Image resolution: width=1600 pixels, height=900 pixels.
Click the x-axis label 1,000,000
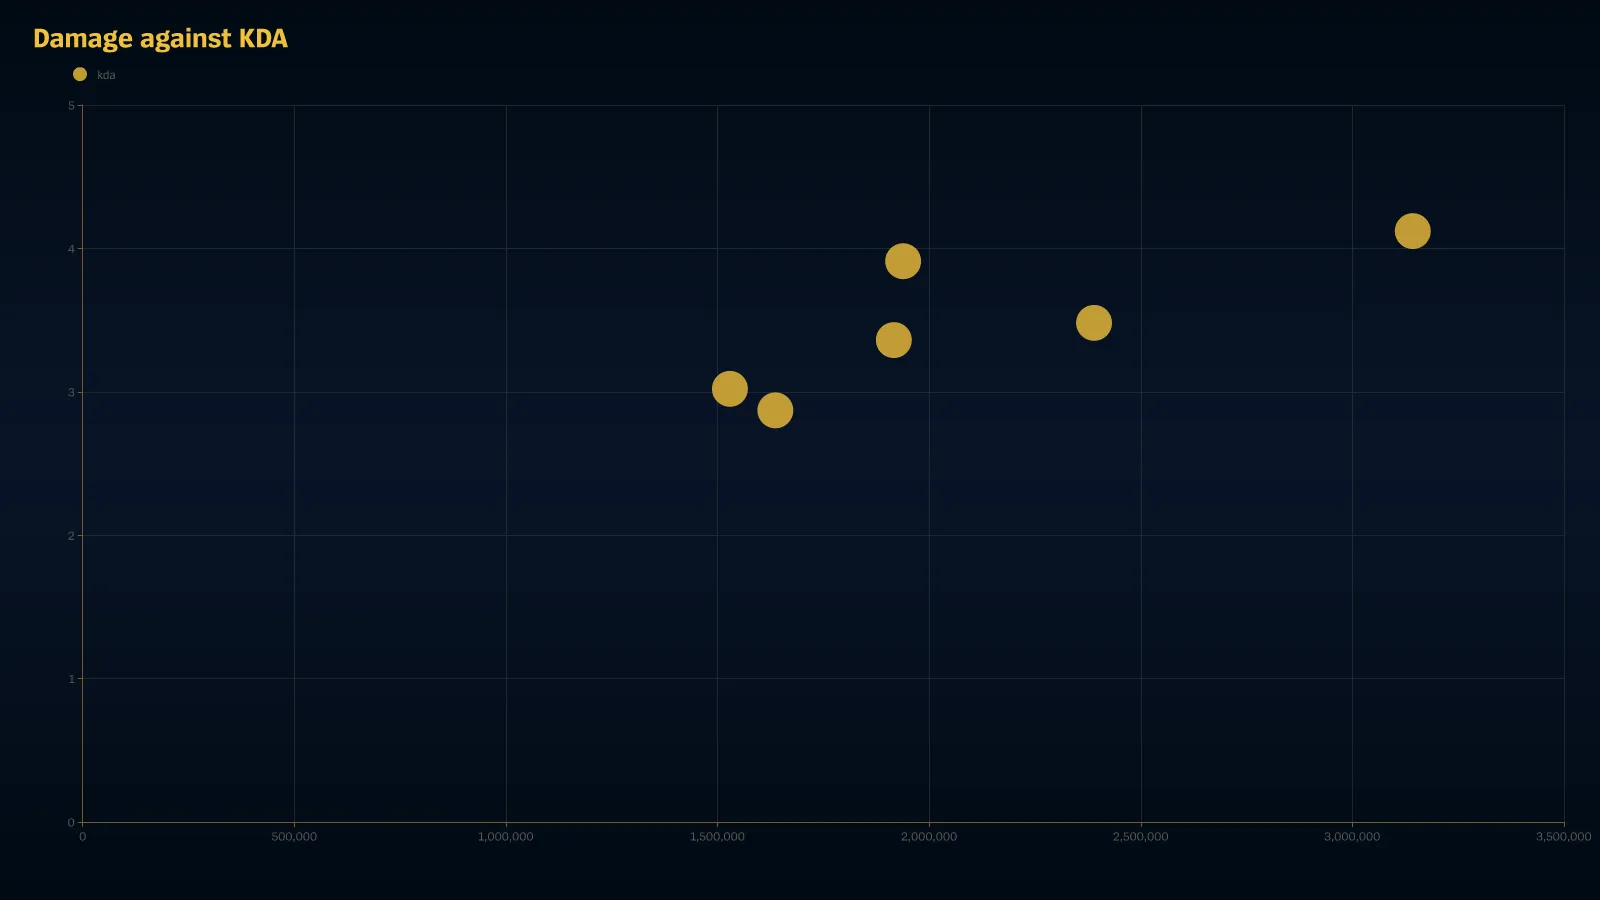[x=505, y=837]
